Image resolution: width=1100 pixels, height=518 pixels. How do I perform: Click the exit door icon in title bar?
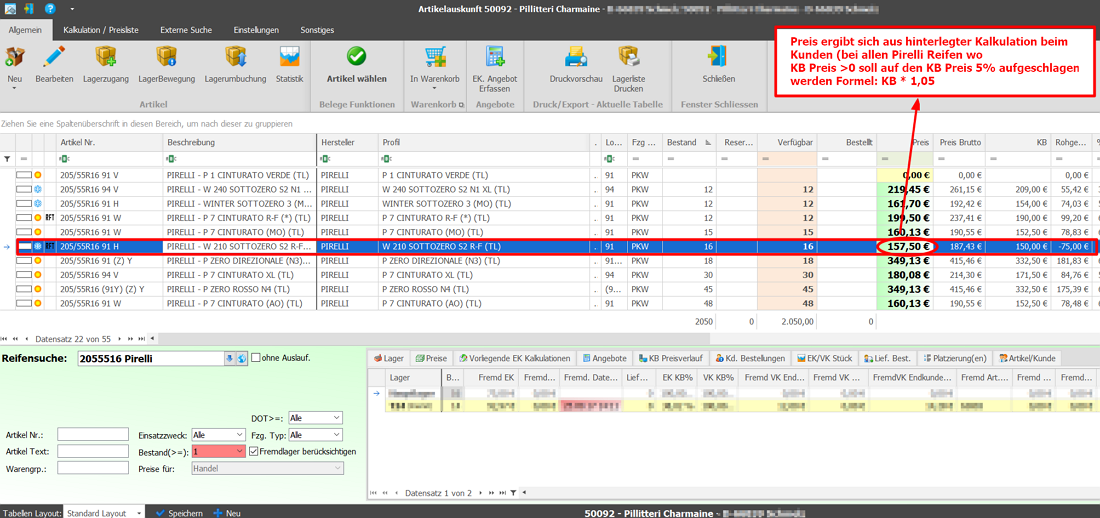coord(29,8)
